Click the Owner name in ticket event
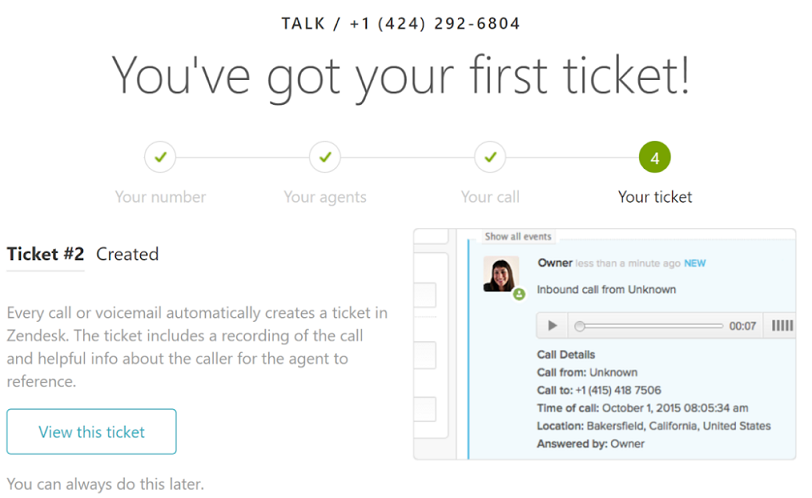Image resolution: width=812 pixels, height=498 pixels. click(x=555, y=262)
